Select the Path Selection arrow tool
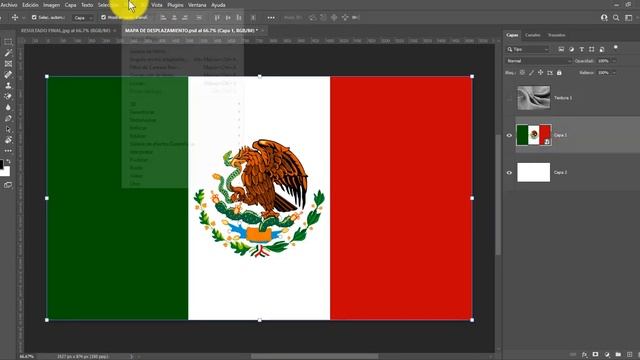The width and height of the screenshot is (640, 360). point(8,129)
